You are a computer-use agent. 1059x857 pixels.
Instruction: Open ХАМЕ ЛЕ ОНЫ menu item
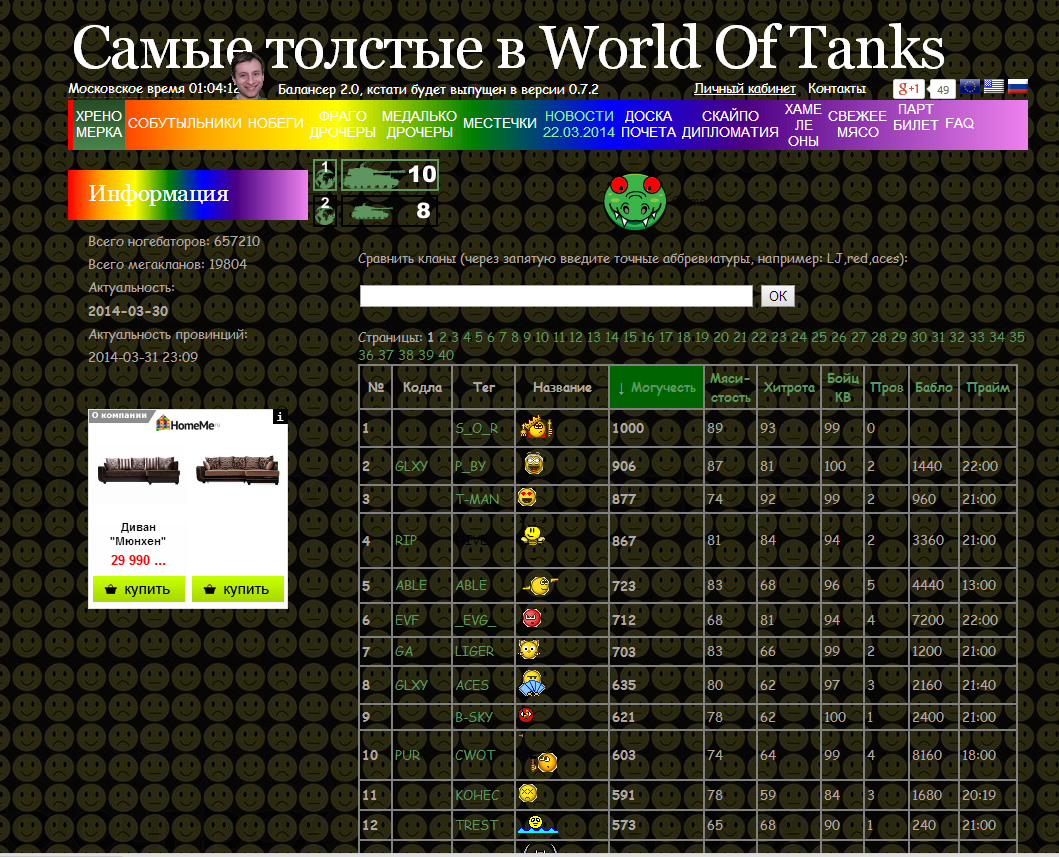pos(803,125)
